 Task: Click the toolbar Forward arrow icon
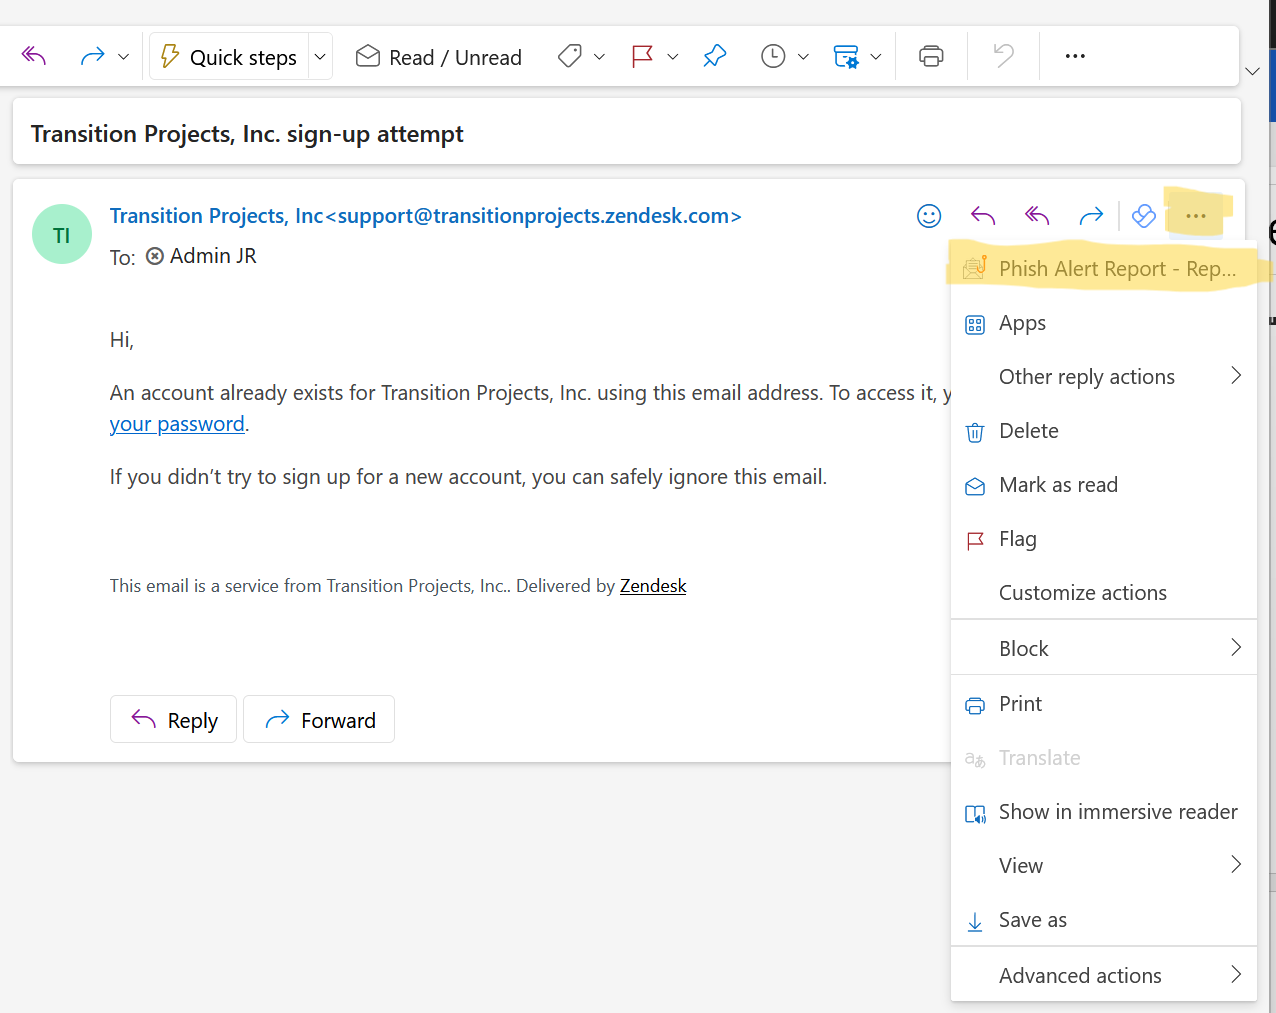tap(92, 56)
